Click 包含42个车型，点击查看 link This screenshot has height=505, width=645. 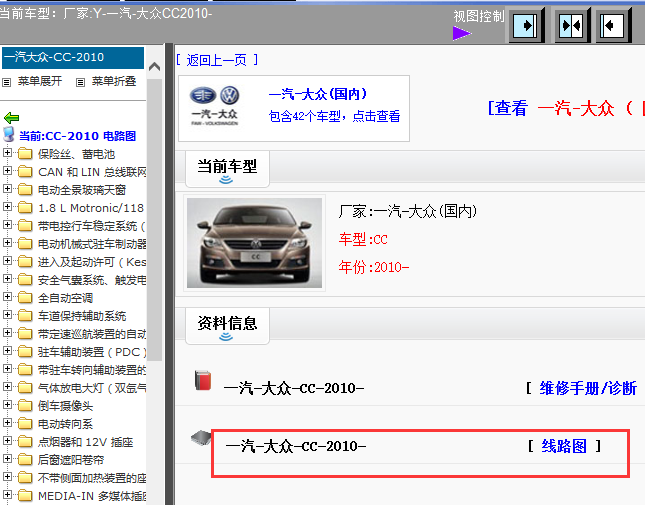[334, 116]
